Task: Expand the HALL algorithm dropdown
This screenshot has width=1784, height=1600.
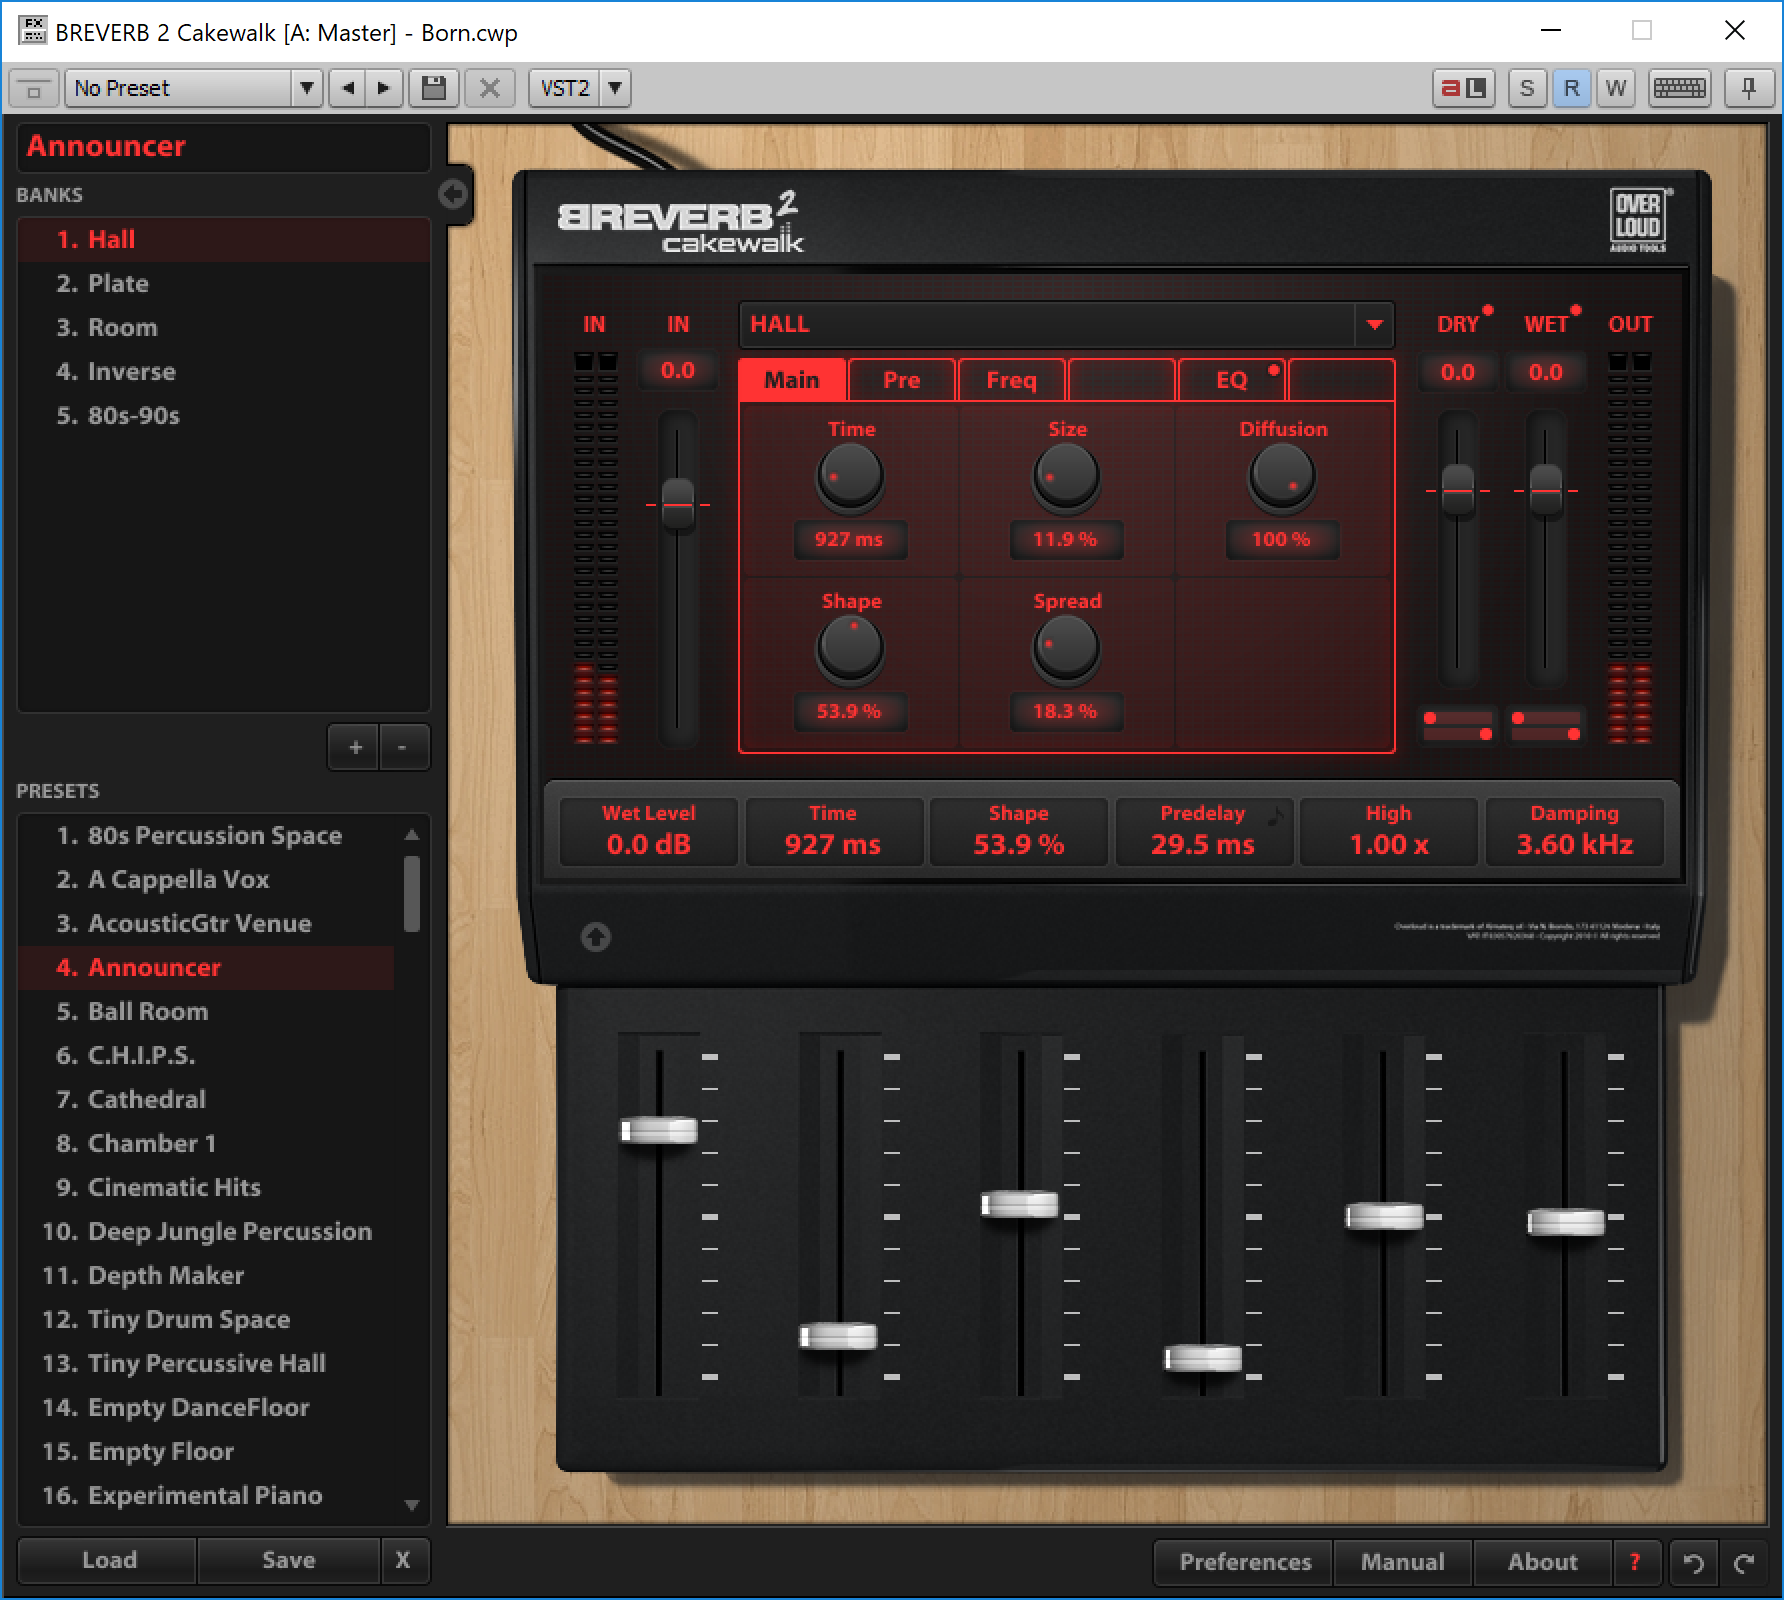Action: 1374,324
